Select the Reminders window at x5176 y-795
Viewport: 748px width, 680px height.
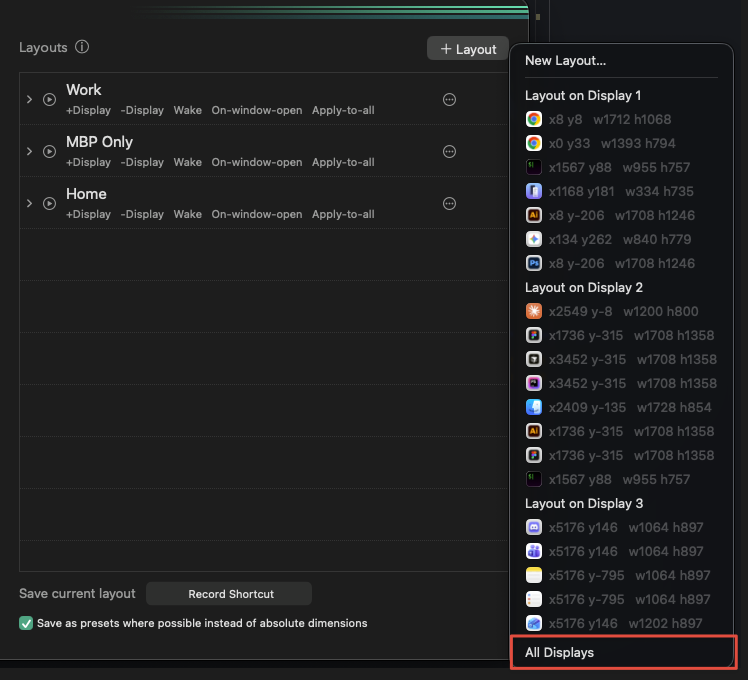click(621, 599)
